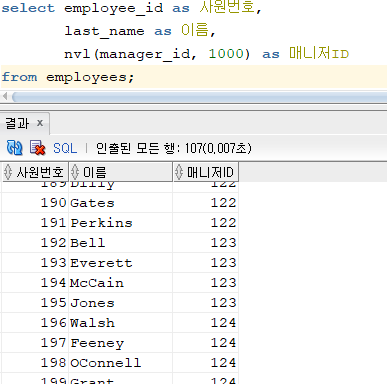387x384 pixels.
Task: Select cell with name Gates
Action: click(121, 203)
